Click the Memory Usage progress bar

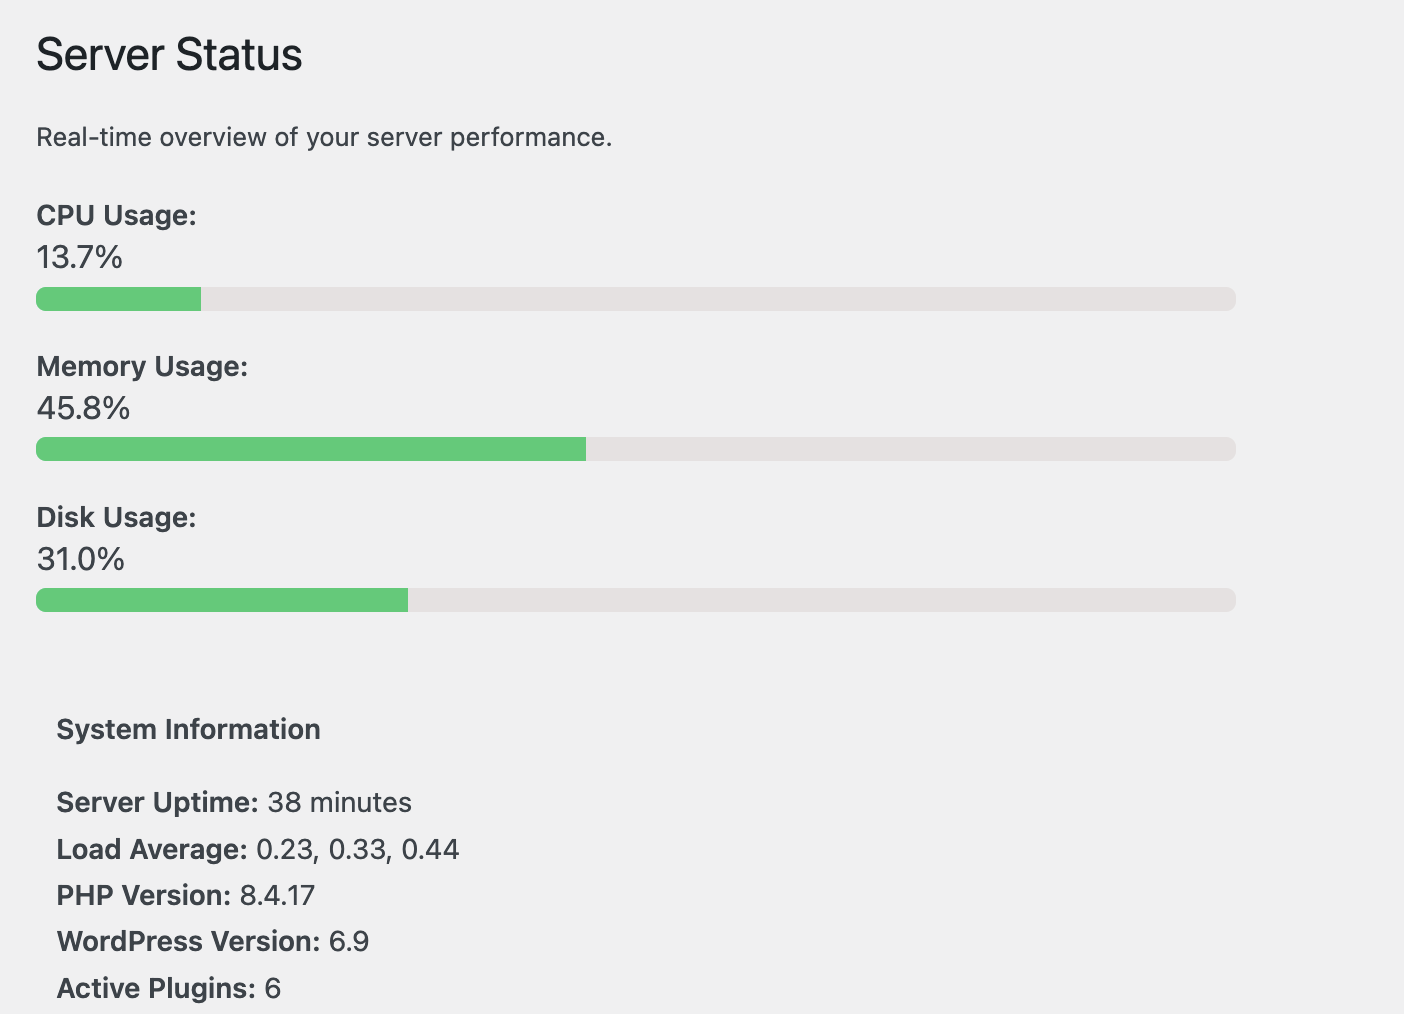[x=636, y=449]
